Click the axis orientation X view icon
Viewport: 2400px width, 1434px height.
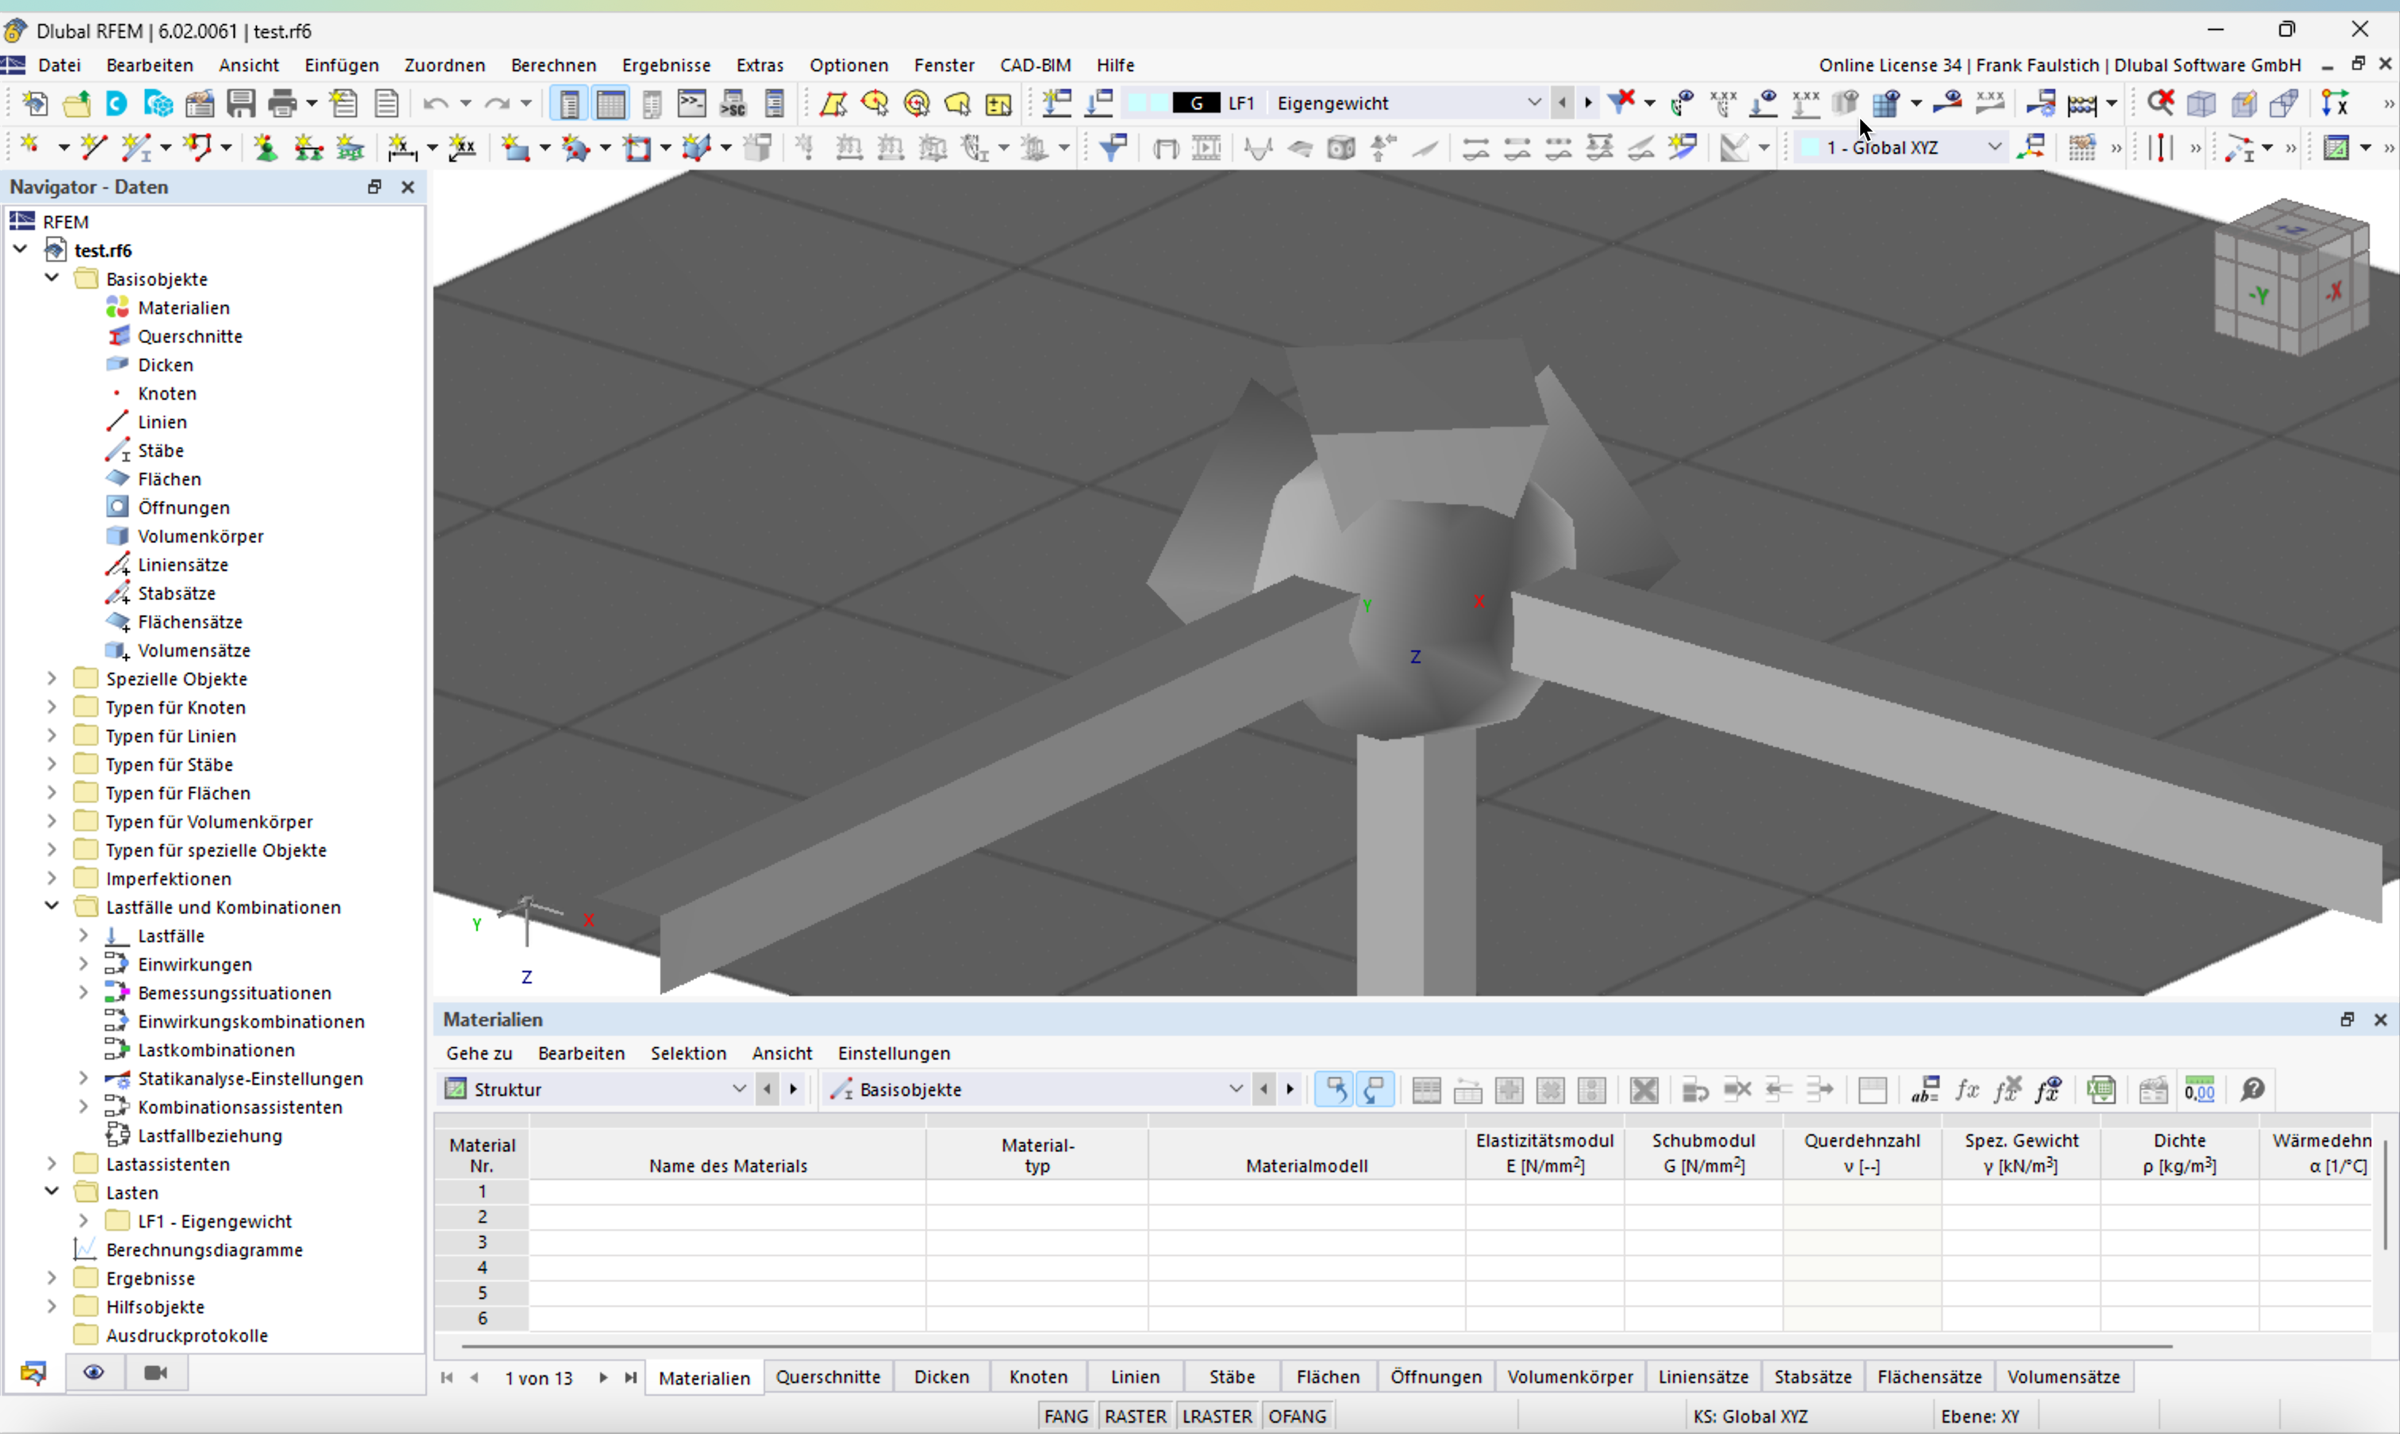[2335, 102]
